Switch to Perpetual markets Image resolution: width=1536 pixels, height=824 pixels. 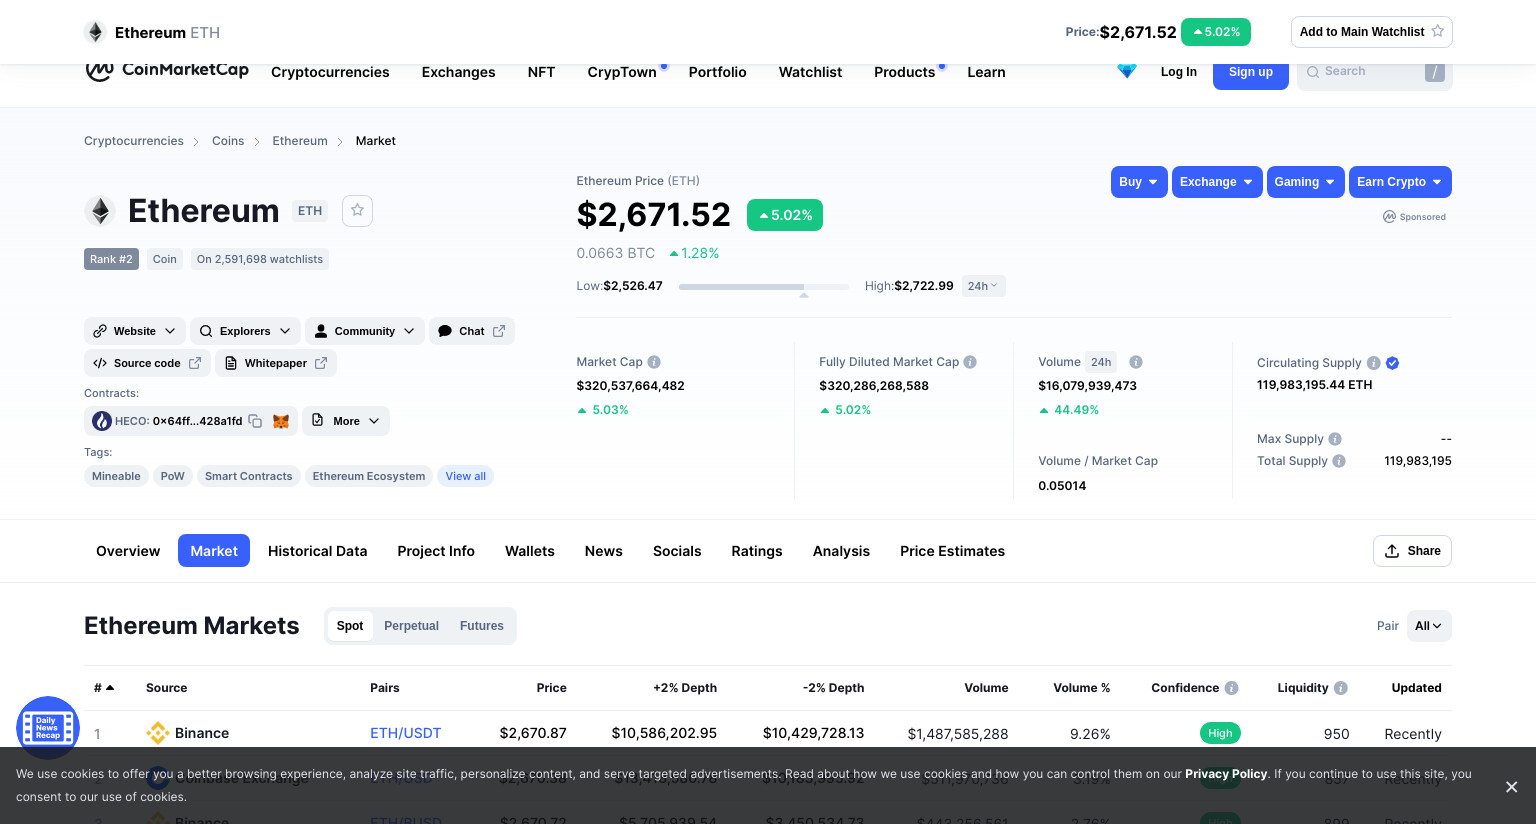(x=411, y=626)
